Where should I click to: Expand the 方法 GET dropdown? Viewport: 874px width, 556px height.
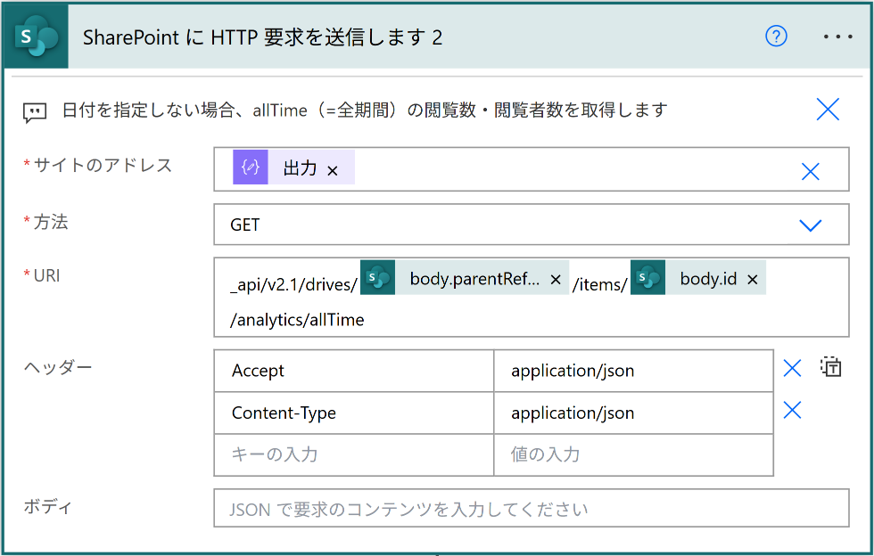click(810, 225)
